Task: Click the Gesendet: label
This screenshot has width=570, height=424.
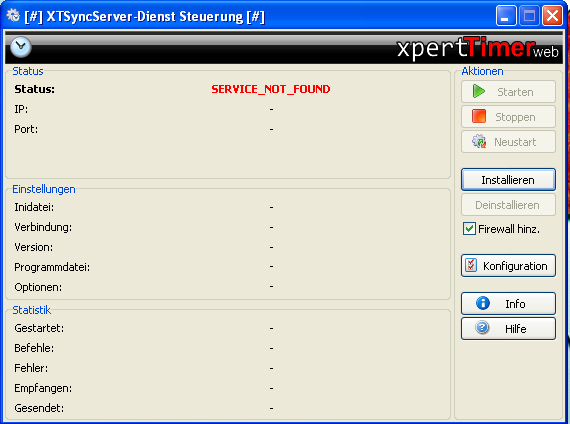Action: pos(39,408)
